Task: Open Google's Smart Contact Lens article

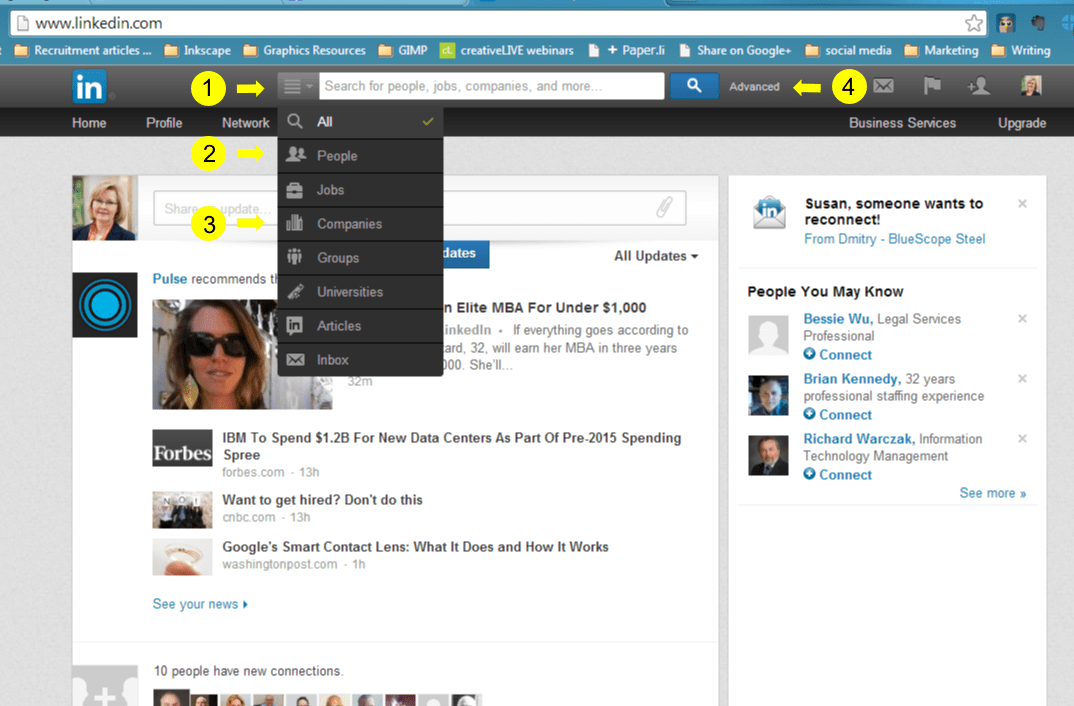Action: pos(415,547)
